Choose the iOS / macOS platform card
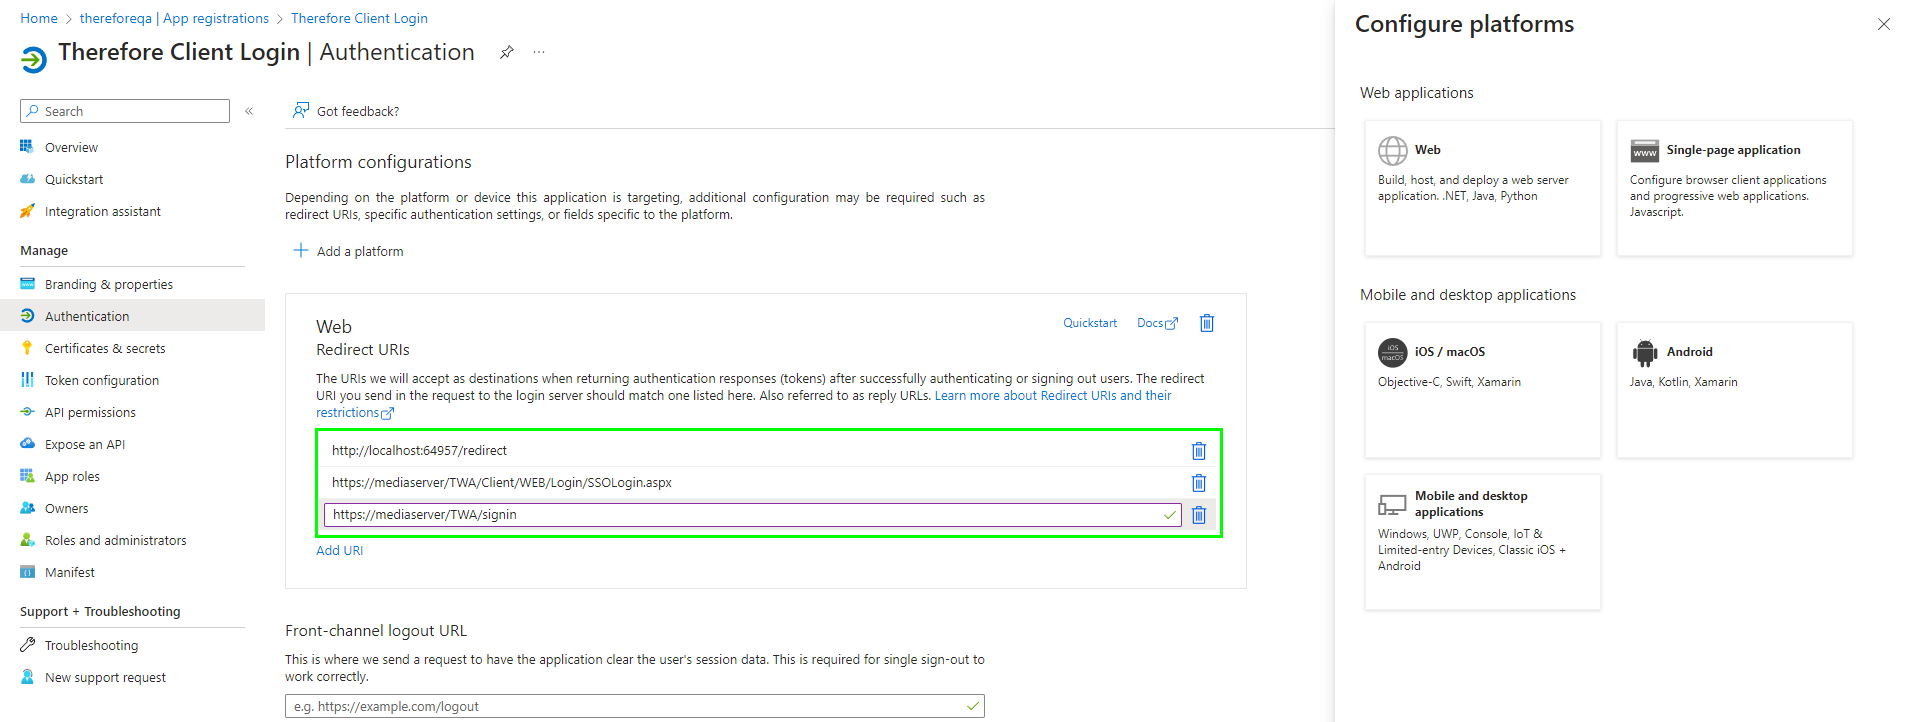1920x722 pixels. click(x=1483, y=390)
